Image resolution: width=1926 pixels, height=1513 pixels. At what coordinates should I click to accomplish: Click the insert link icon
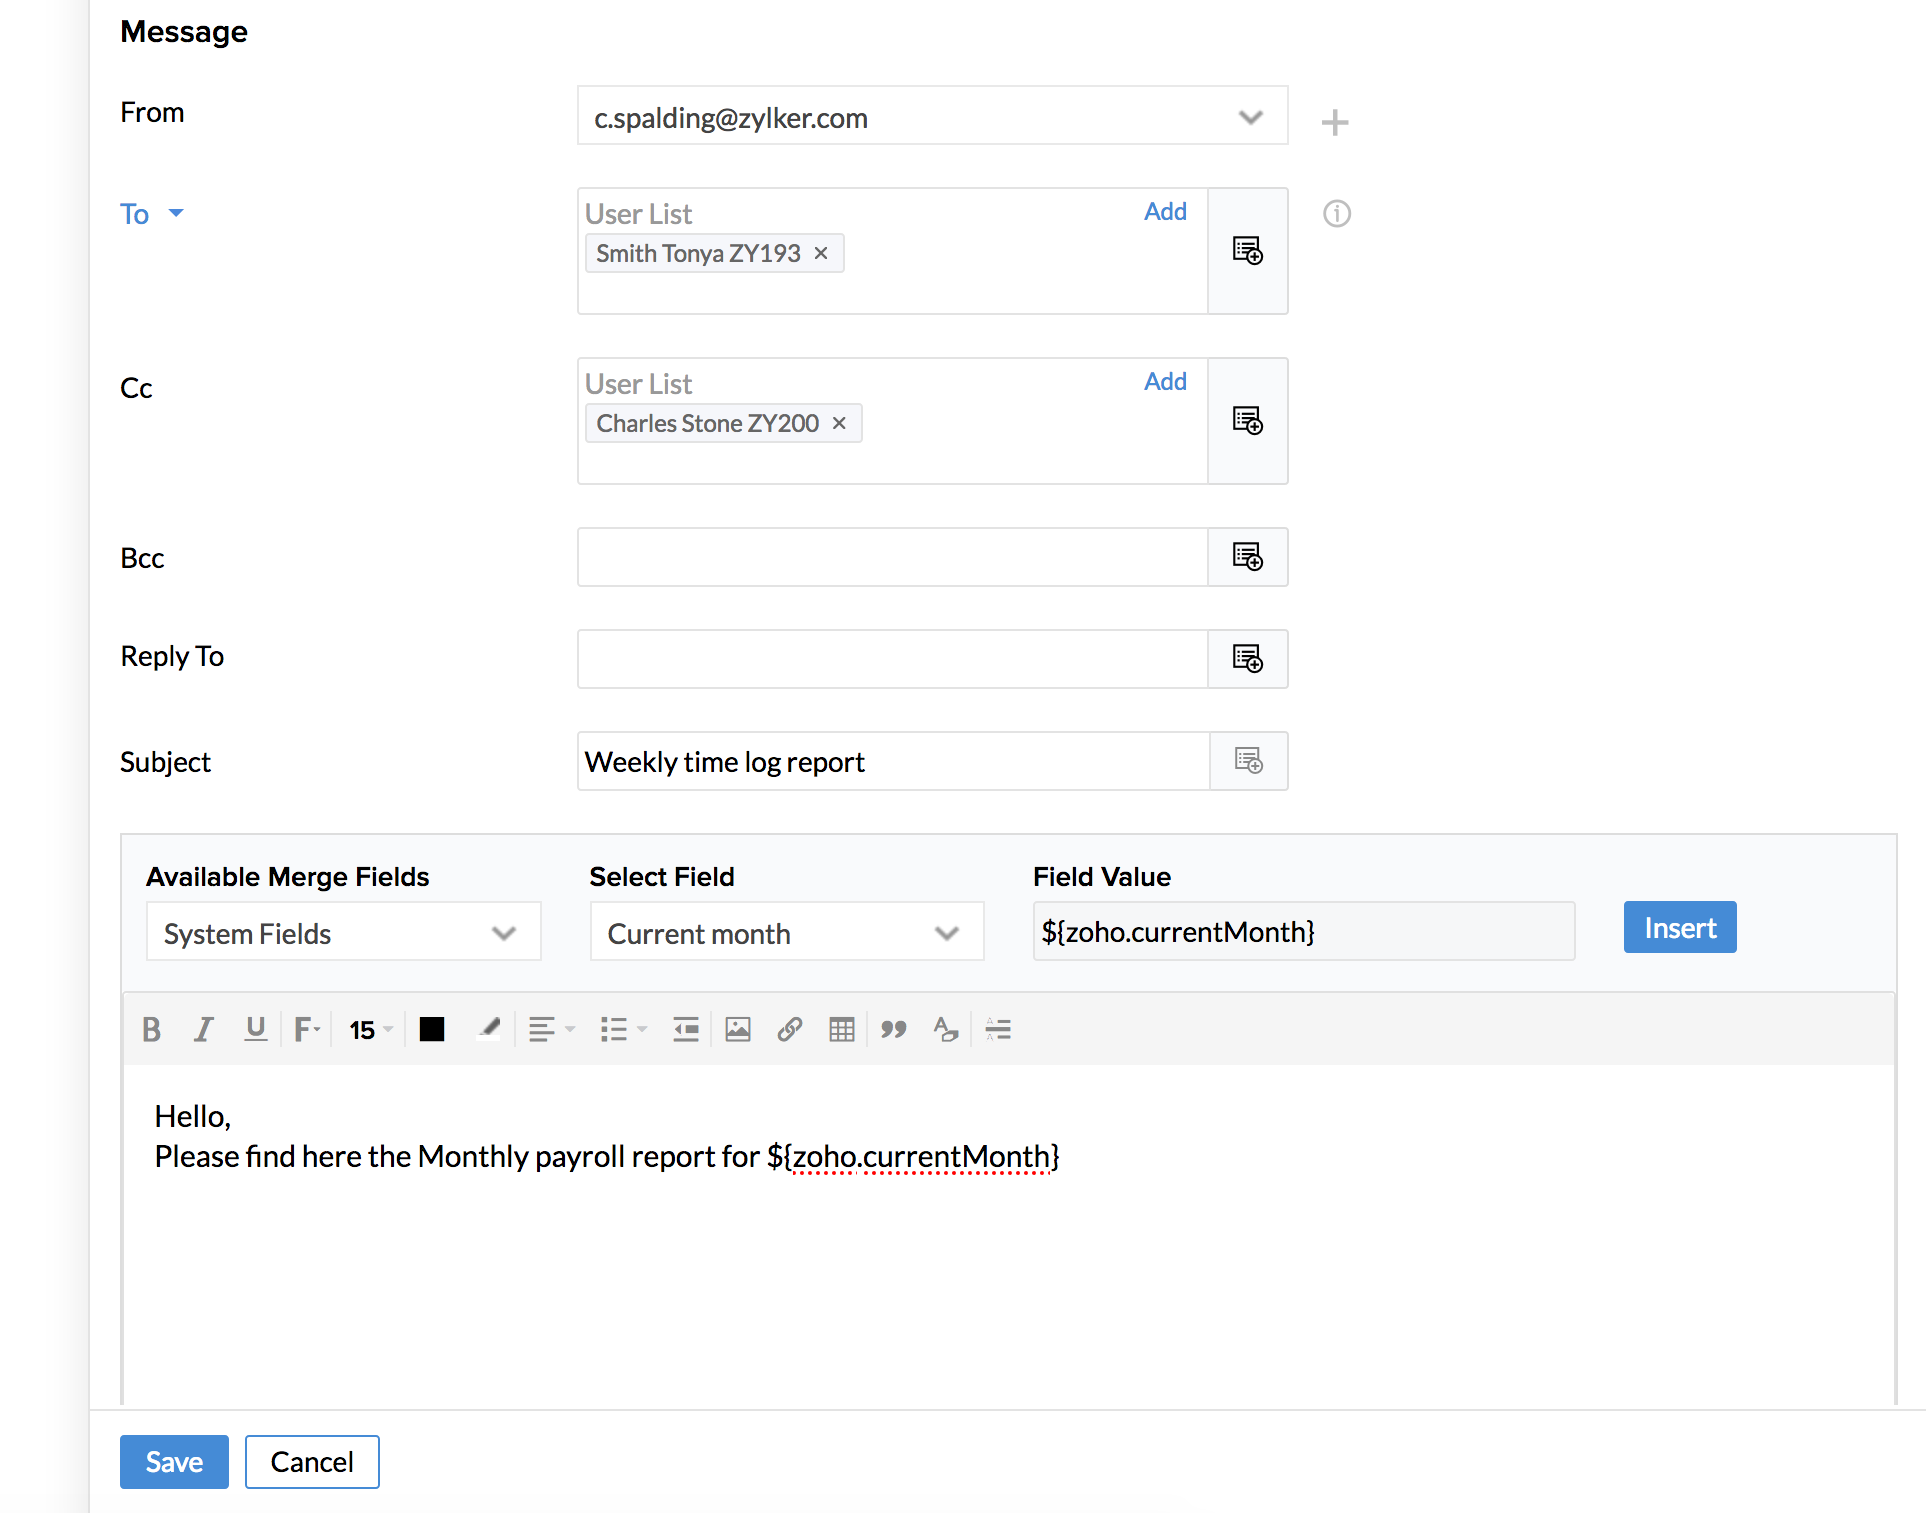coord(790,1029)
